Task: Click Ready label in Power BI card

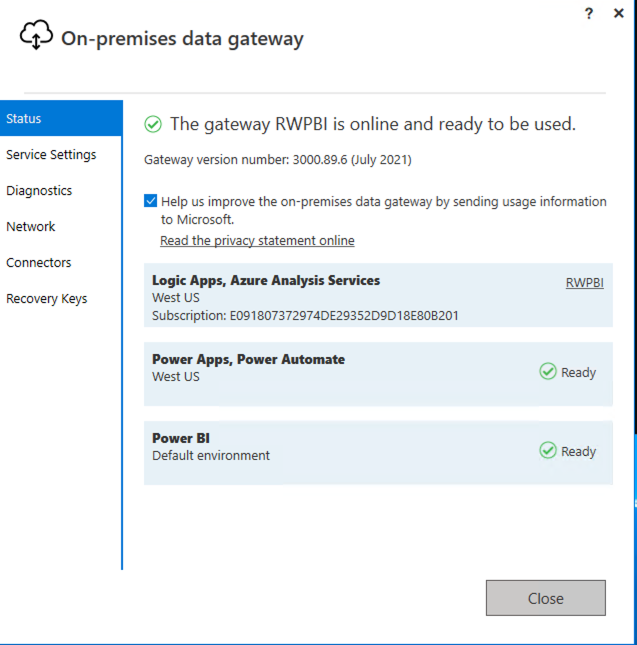Action: [x=579, y=452]
